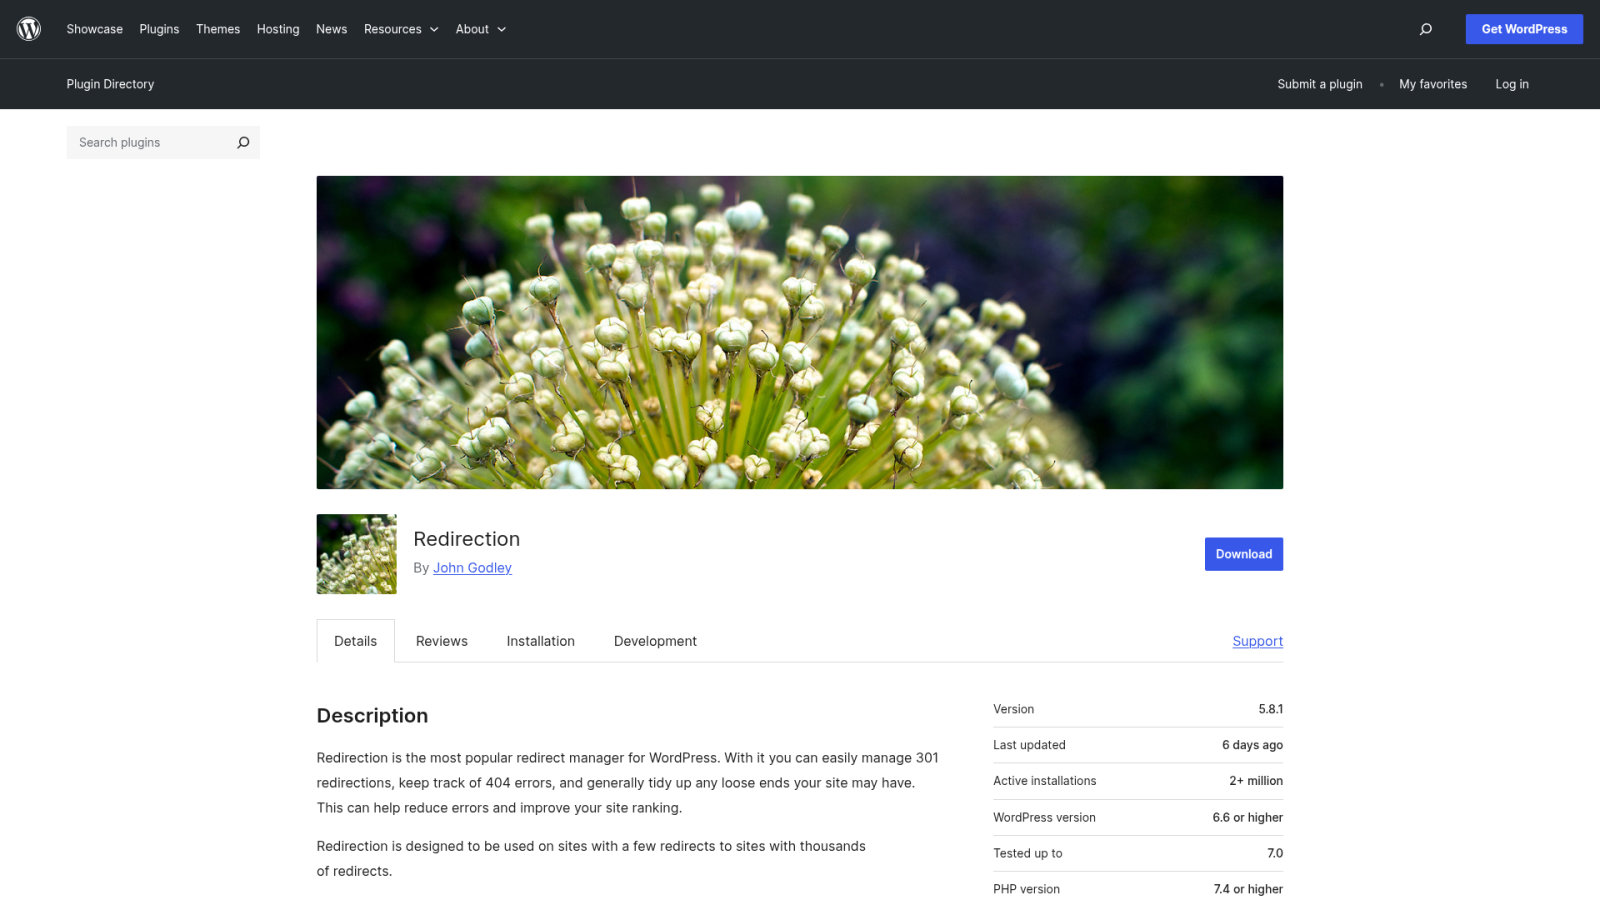The image size is (1600, 900).
Task: Open the Support link
Action: 1258,641
